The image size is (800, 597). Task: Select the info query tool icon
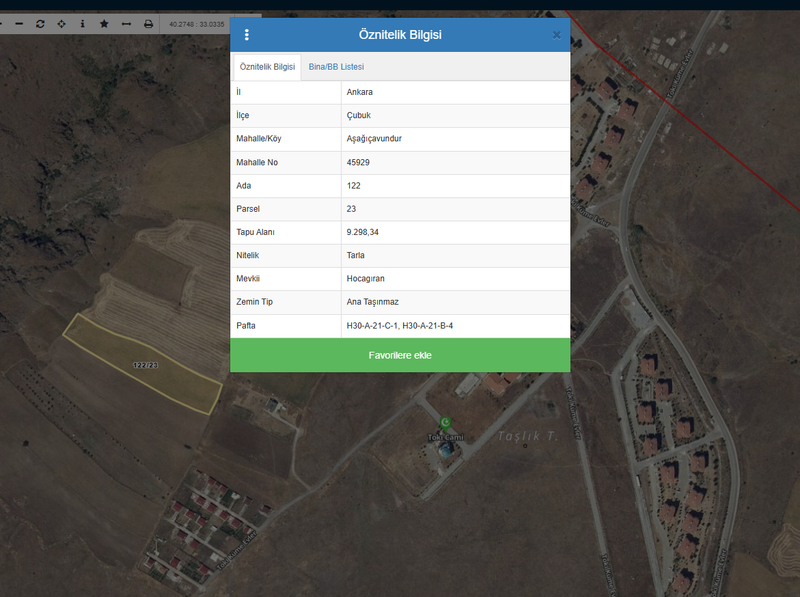pos(82,23)
